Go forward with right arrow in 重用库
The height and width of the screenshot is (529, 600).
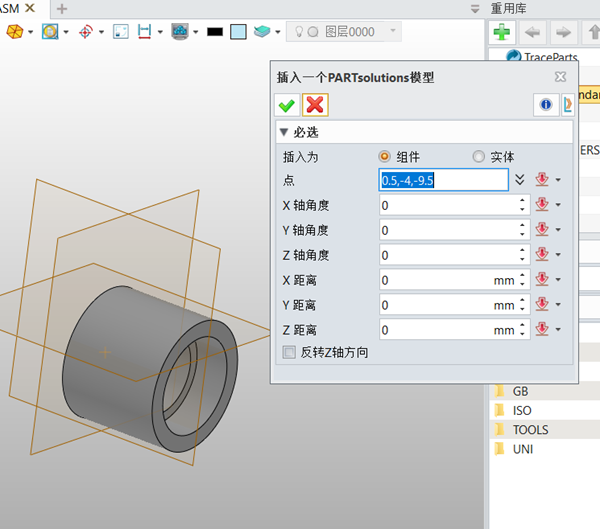click(x=563, y=32)
